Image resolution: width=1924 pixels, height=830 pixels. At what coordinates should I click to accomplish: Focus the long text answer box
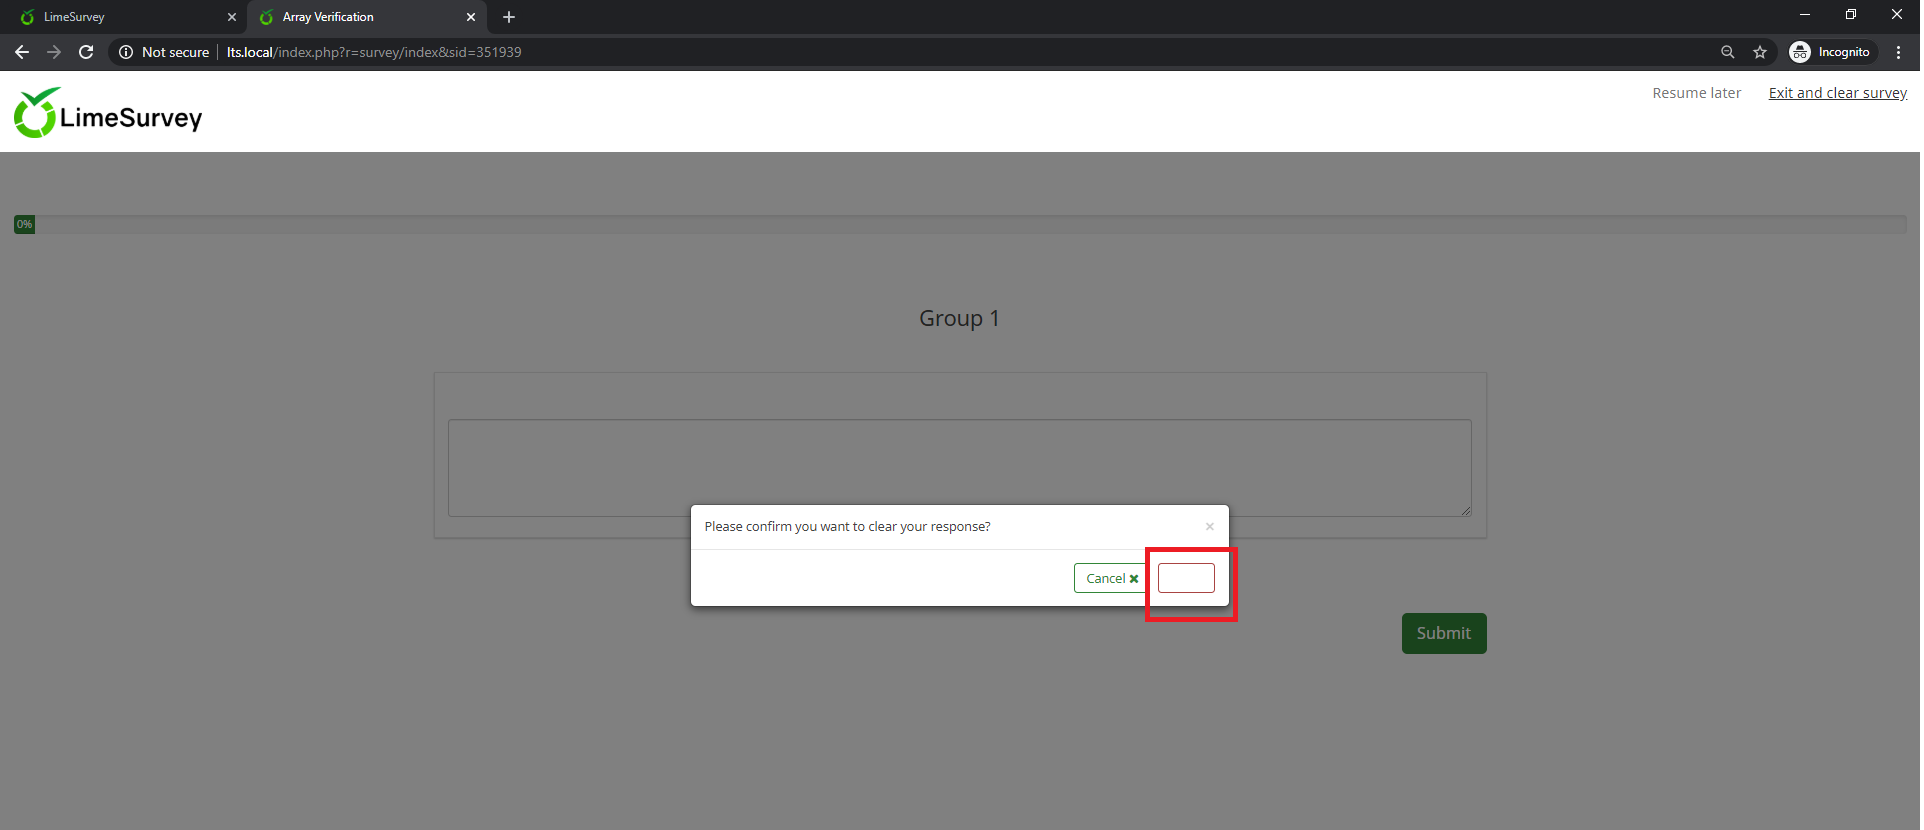coord(959,468)
